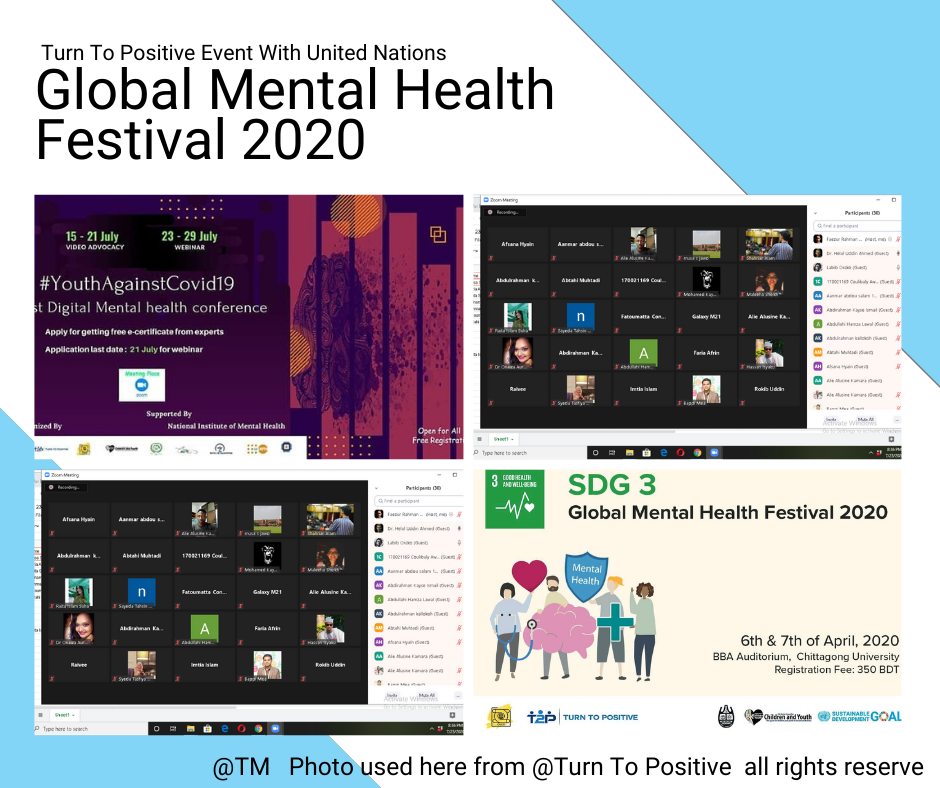Click the Zoom taskbar icon in the upper-right screenshot
The image size is (940, 788).
(714, 453)
